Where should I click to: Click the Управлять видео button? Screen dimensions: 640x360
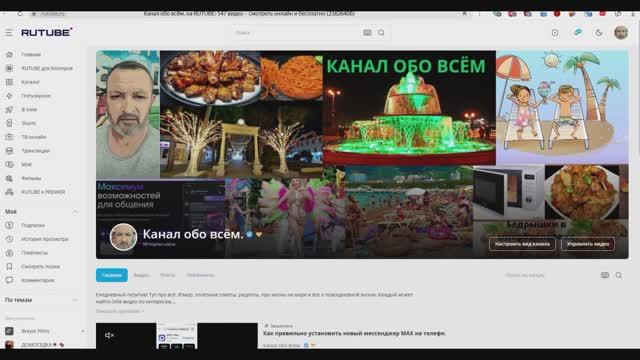tap(588, 244)
